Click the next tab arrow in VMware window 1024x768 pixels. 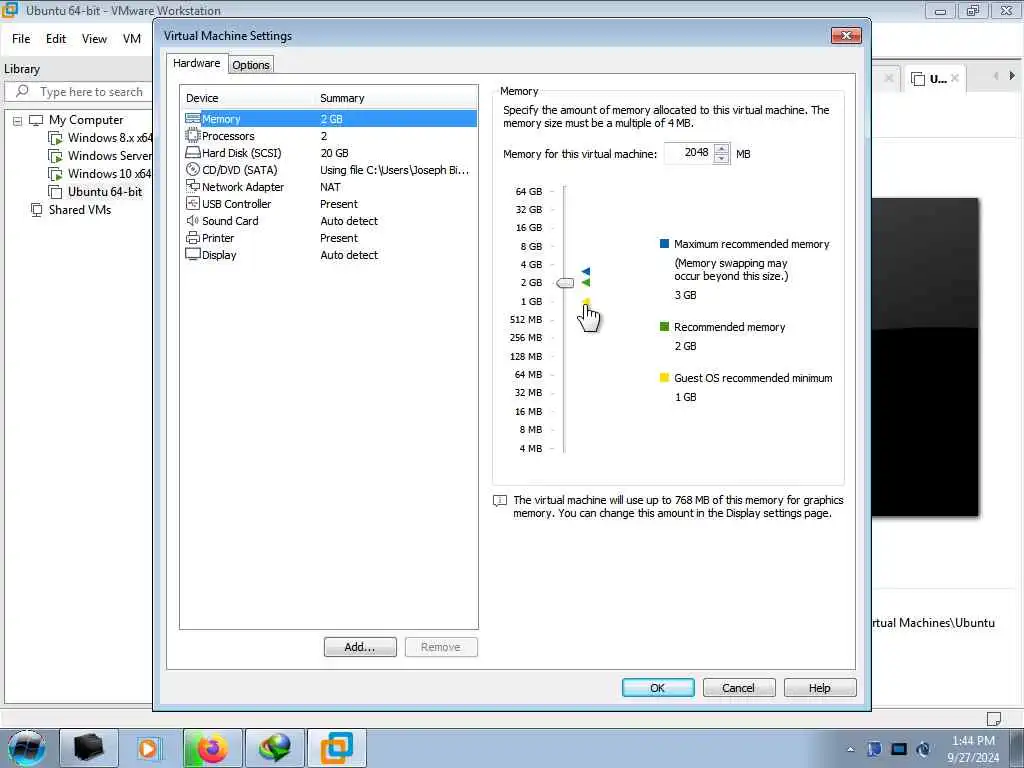click(1012, 76)
